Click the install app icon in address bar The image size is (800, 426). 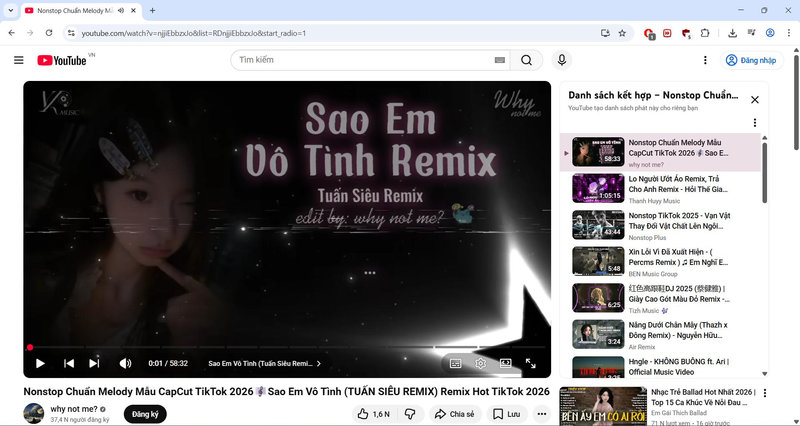click(x=605, y=33)
